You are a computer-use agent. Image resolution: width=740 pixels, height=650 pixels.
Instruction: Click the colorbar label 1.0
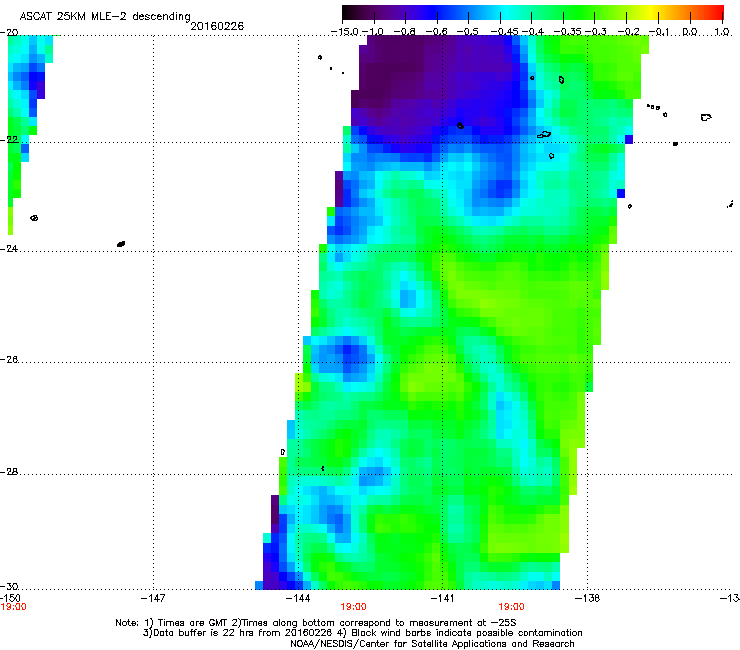coord(722,32)
